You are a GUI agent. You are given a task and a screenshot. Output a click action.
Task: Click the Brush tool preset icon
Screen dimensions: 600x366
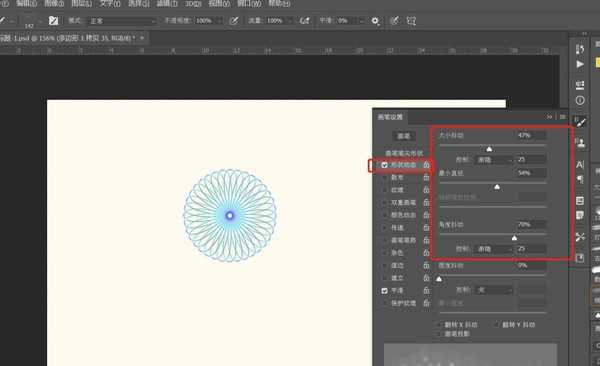point(3,21)
